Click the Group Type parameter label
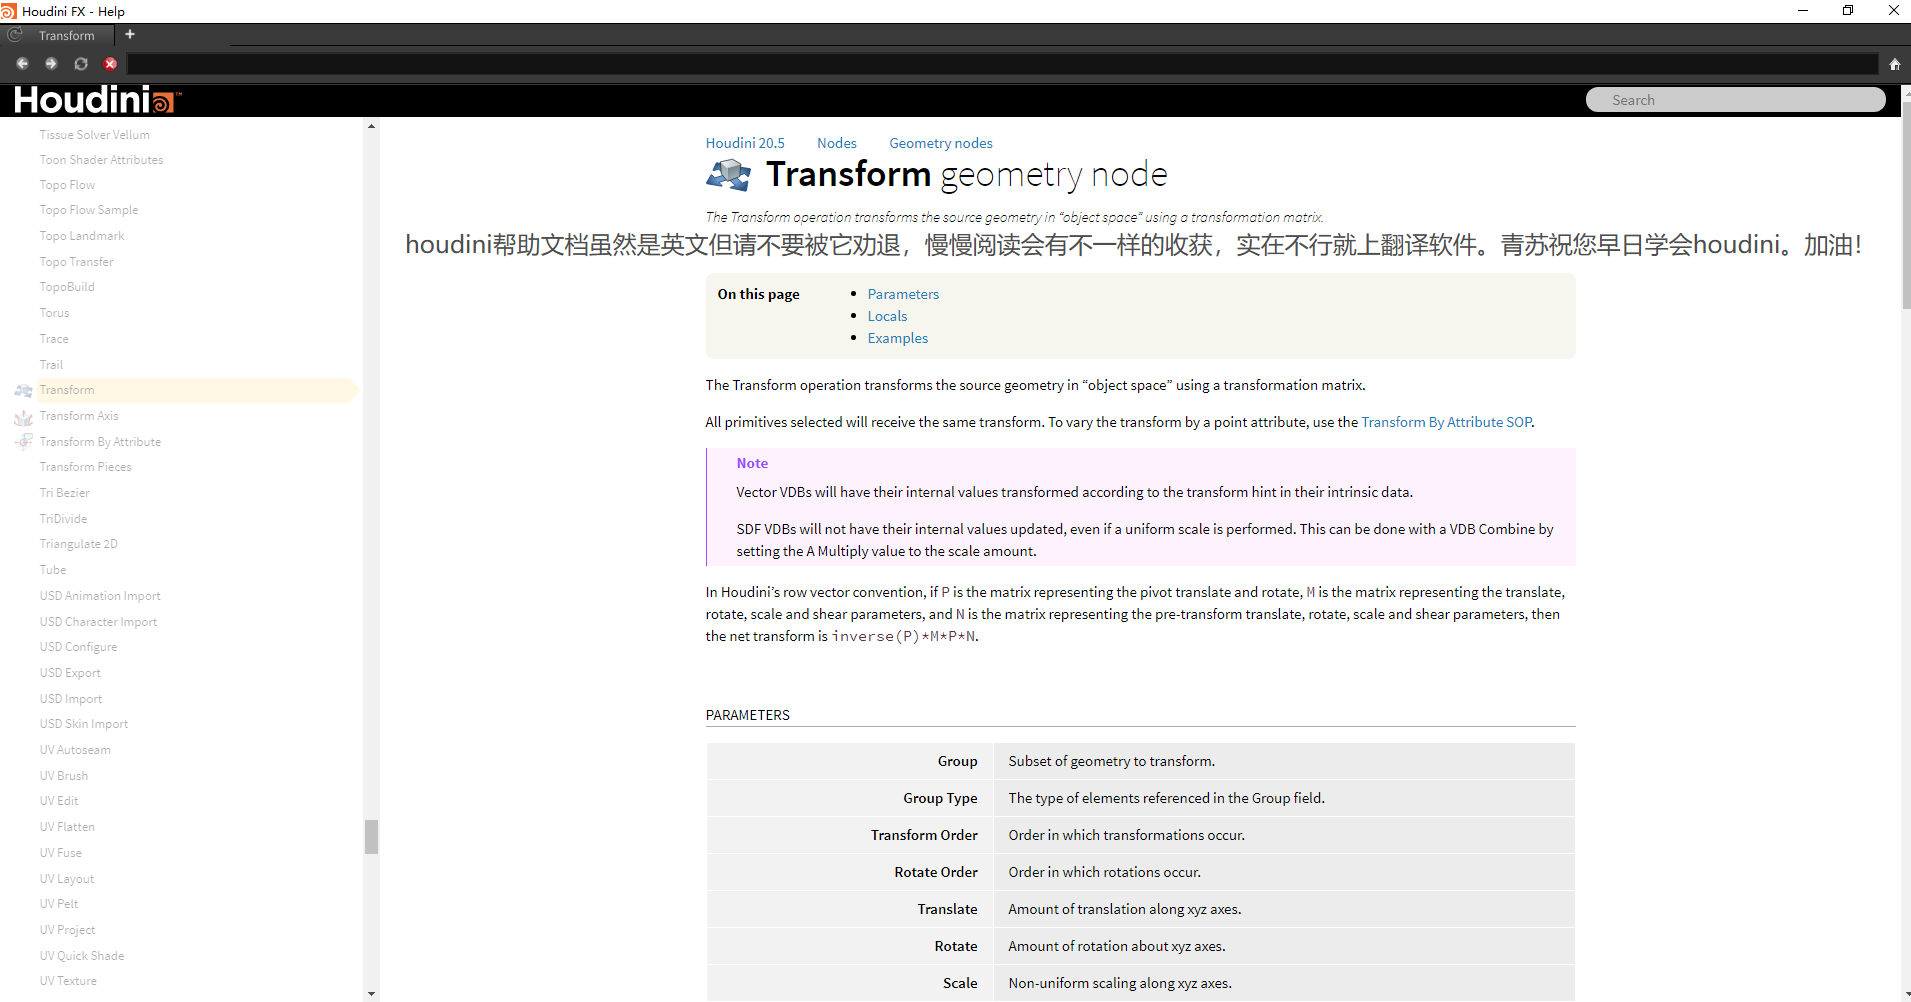 940,798
